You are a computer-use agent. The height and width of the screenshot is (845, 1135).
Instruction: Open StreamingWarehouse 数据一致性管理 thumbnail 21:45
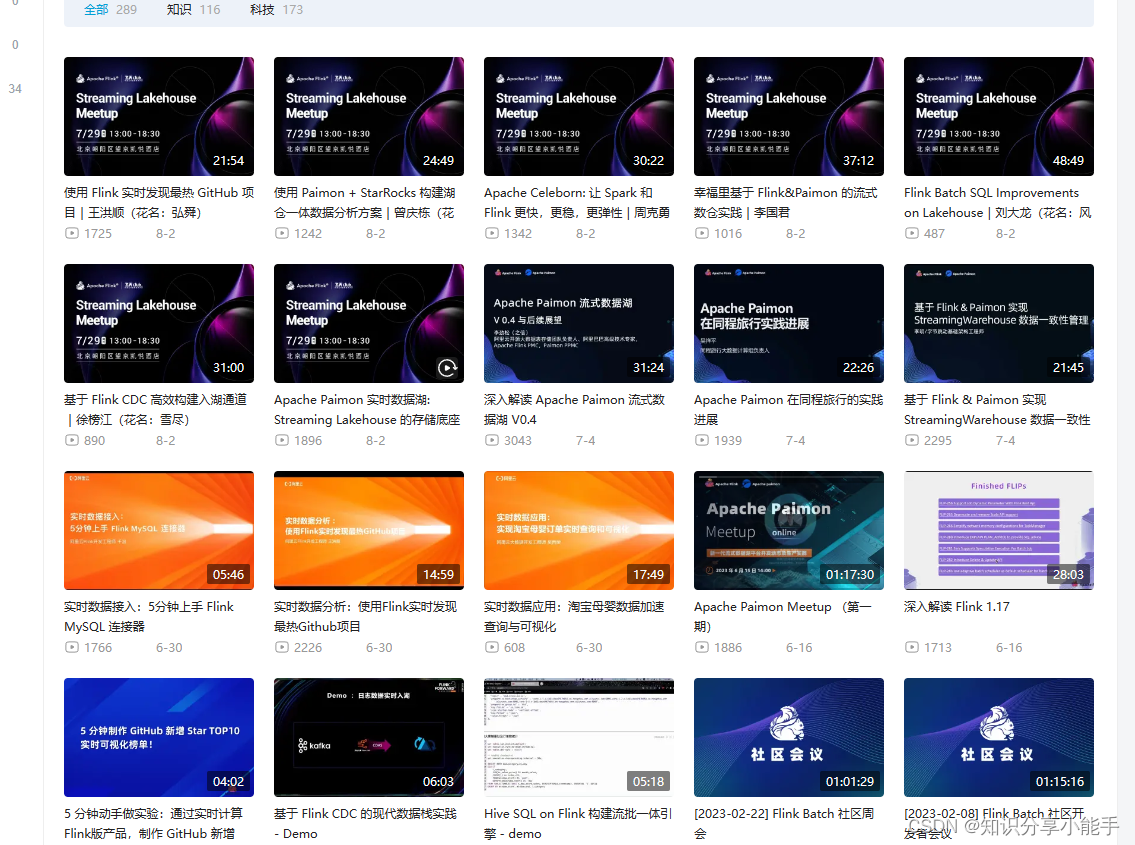(x=998, y=324)
